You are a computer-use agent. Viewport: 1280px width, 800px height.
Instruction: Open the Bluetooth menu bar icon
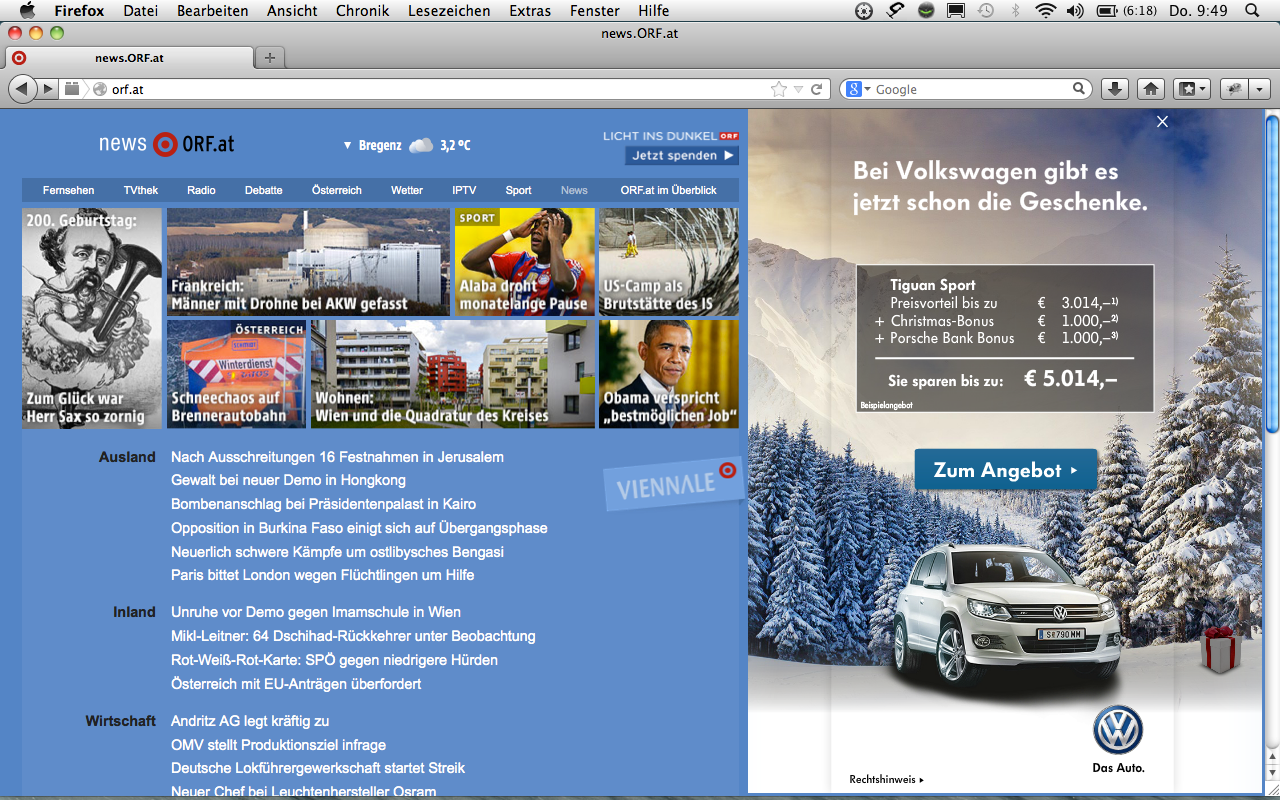1015,10
